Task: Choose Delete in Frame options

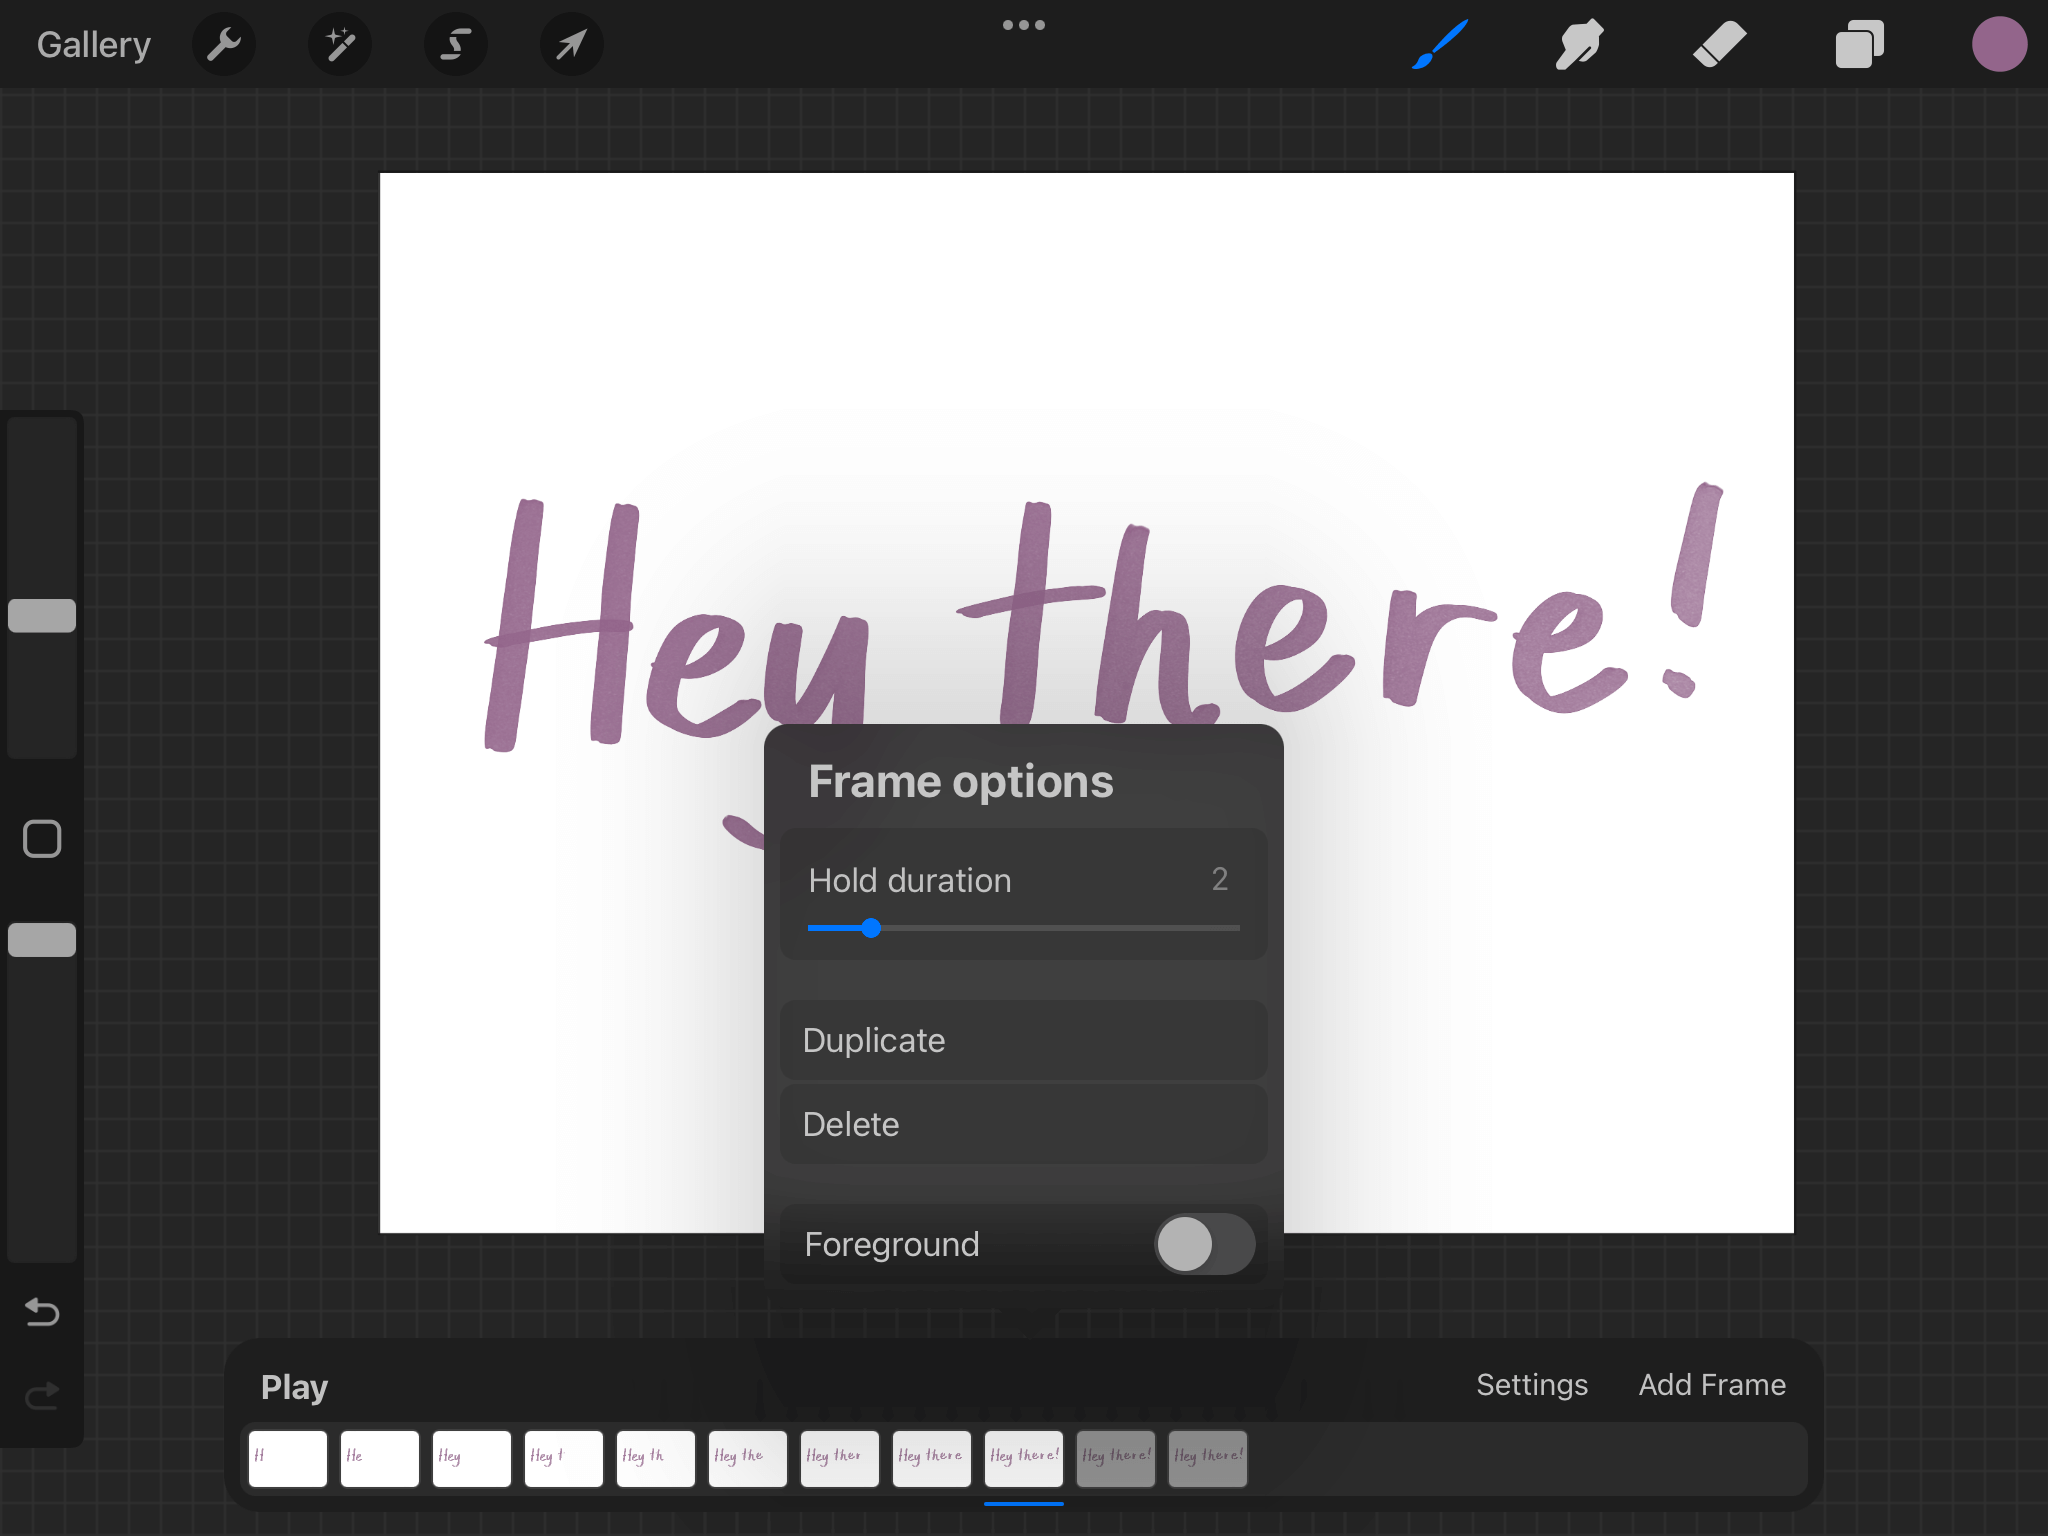Action: click(x=1023, y=1124)
